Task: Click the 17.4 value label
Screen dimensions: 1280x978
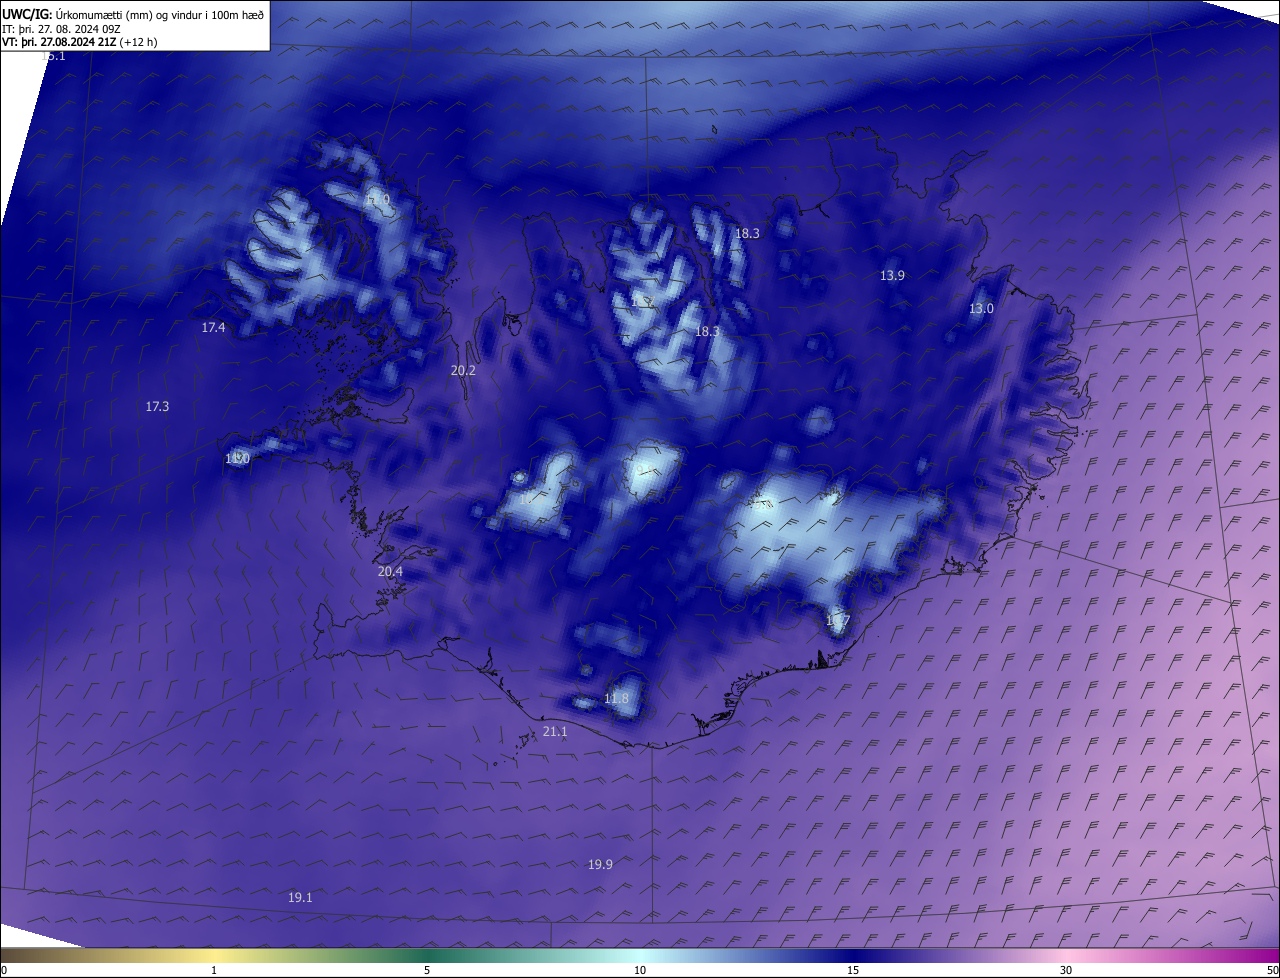Action: click(x=213, y=327)
